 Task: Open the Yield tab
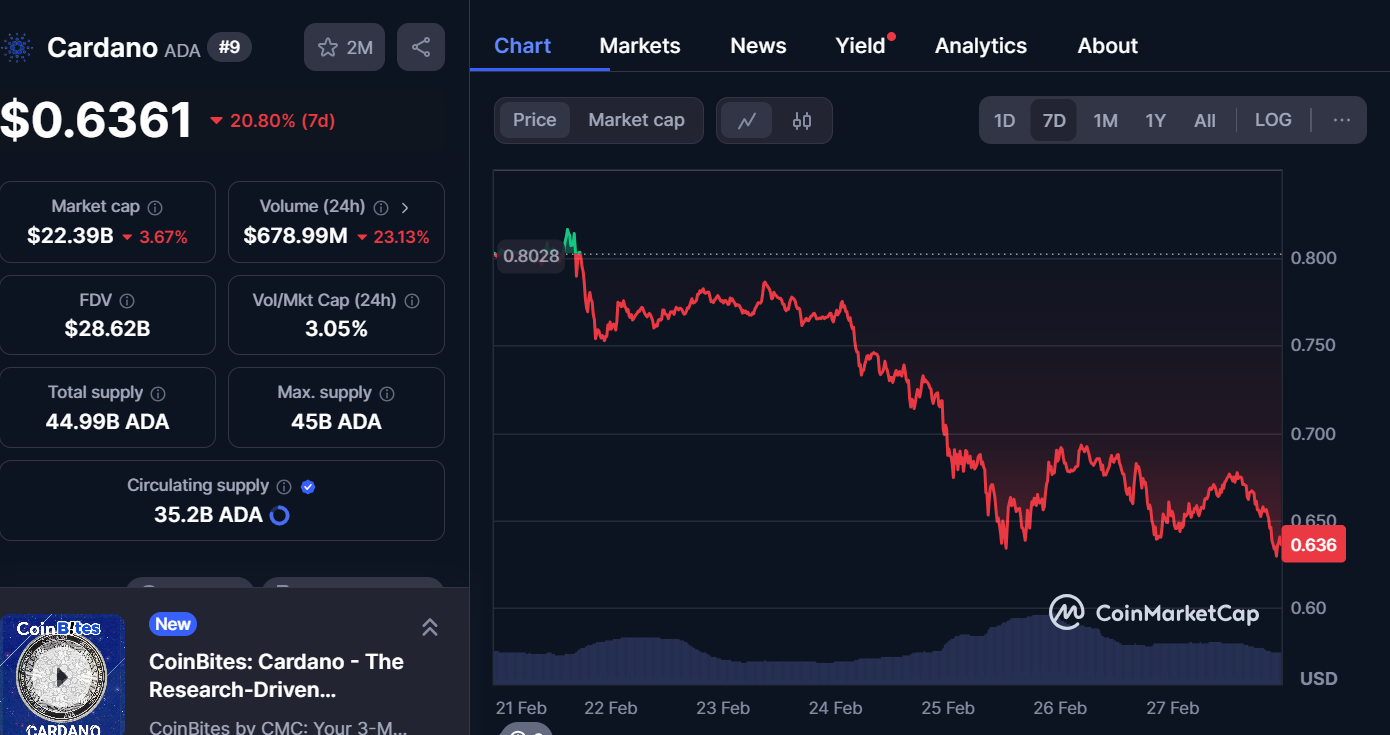pos(861,46)
